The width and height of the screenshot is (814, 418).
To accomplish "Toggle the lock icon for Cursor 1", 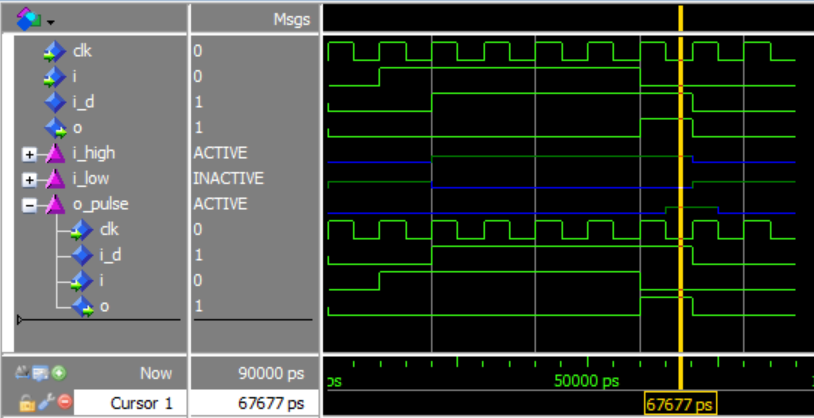I will [x=26, y=402].
